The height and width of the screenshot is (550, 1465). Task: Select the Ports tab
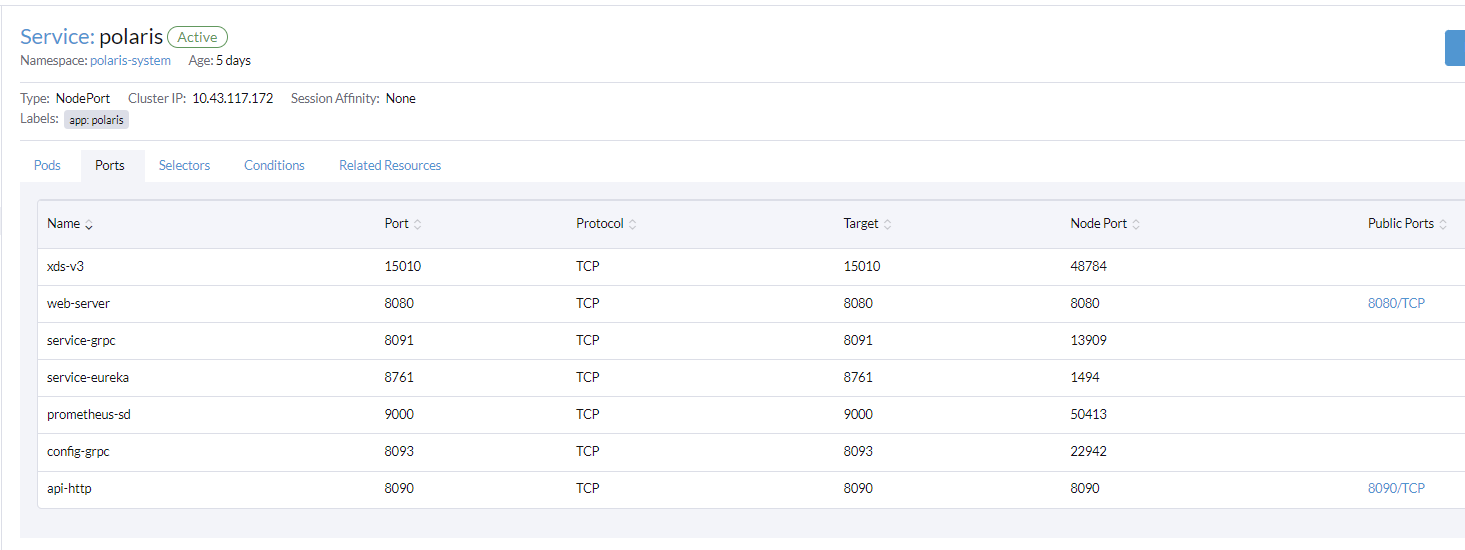coord(110,166)
